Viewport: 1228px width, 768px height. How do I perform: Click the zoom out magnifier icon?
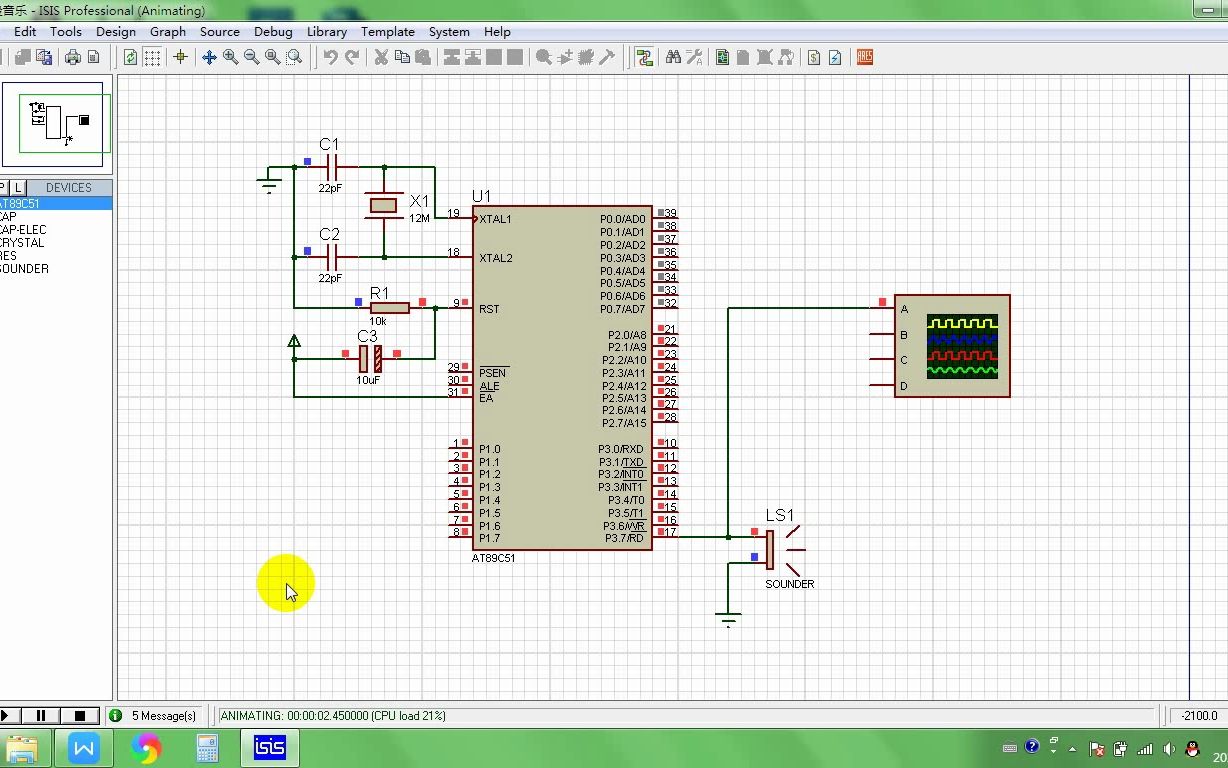click(252, 58)
